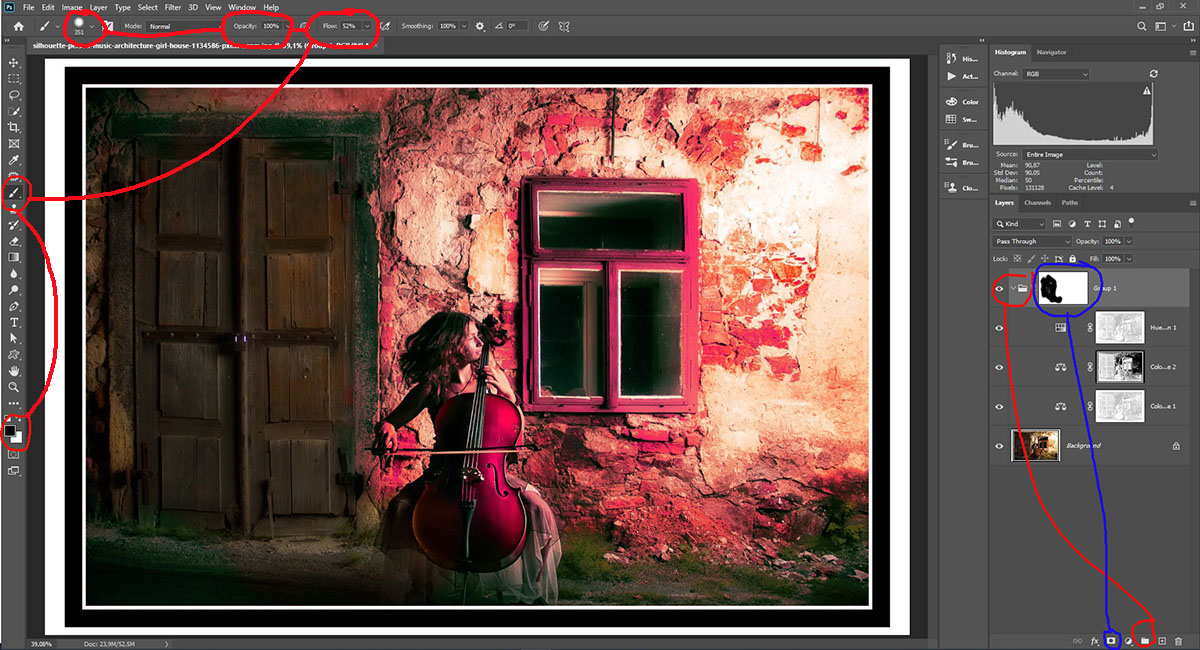Activate the Horizontal Type tool
This screenshot has width=1200, height=650.
point(14,323)
